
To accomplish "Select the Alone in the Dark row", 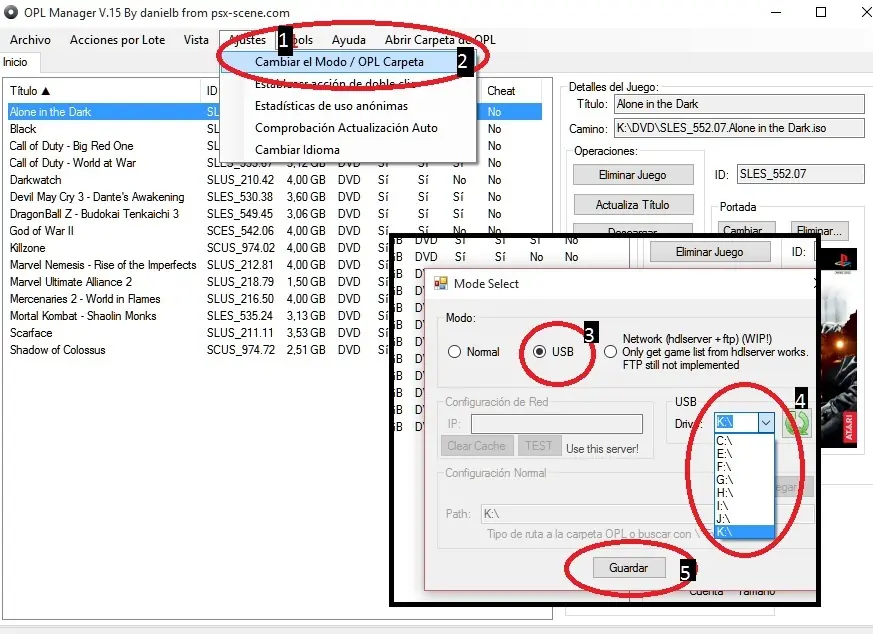I will (x=274, y=112).
